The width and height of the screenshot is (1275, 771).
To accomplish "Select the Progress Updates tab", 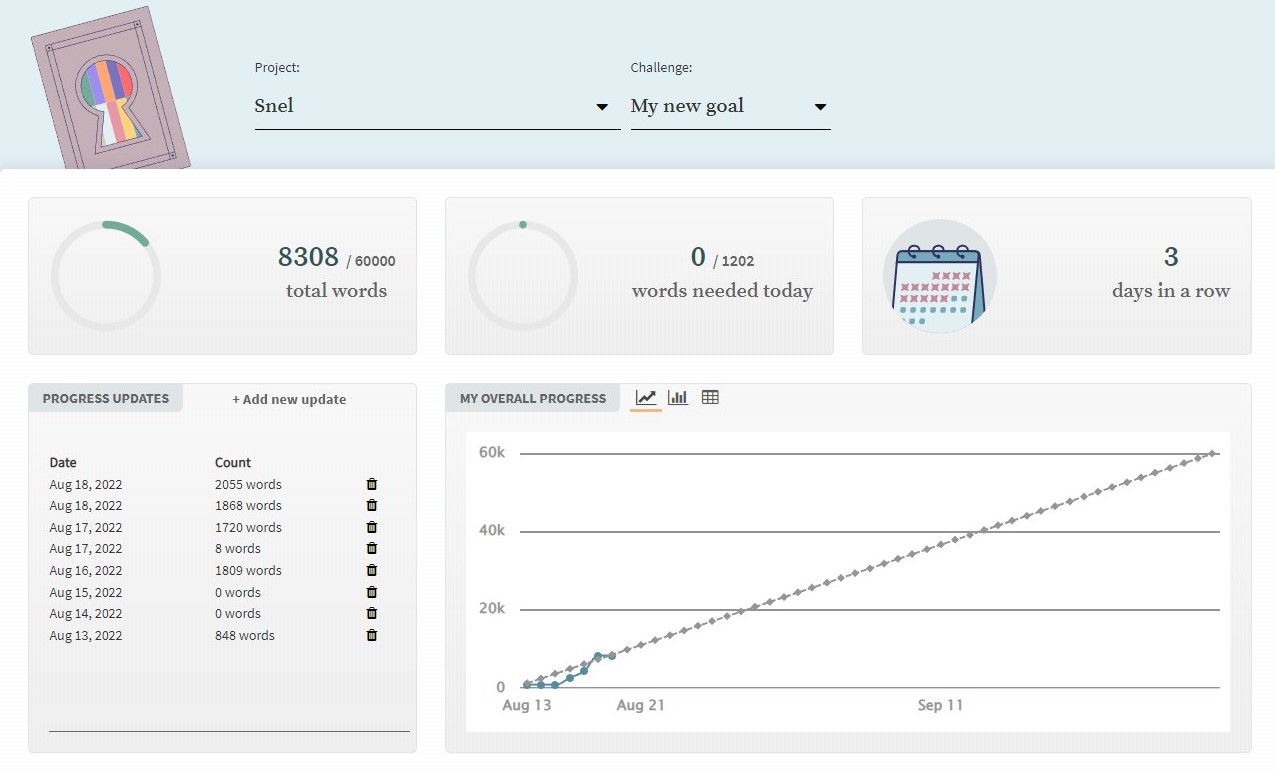I will coord(106,398).
